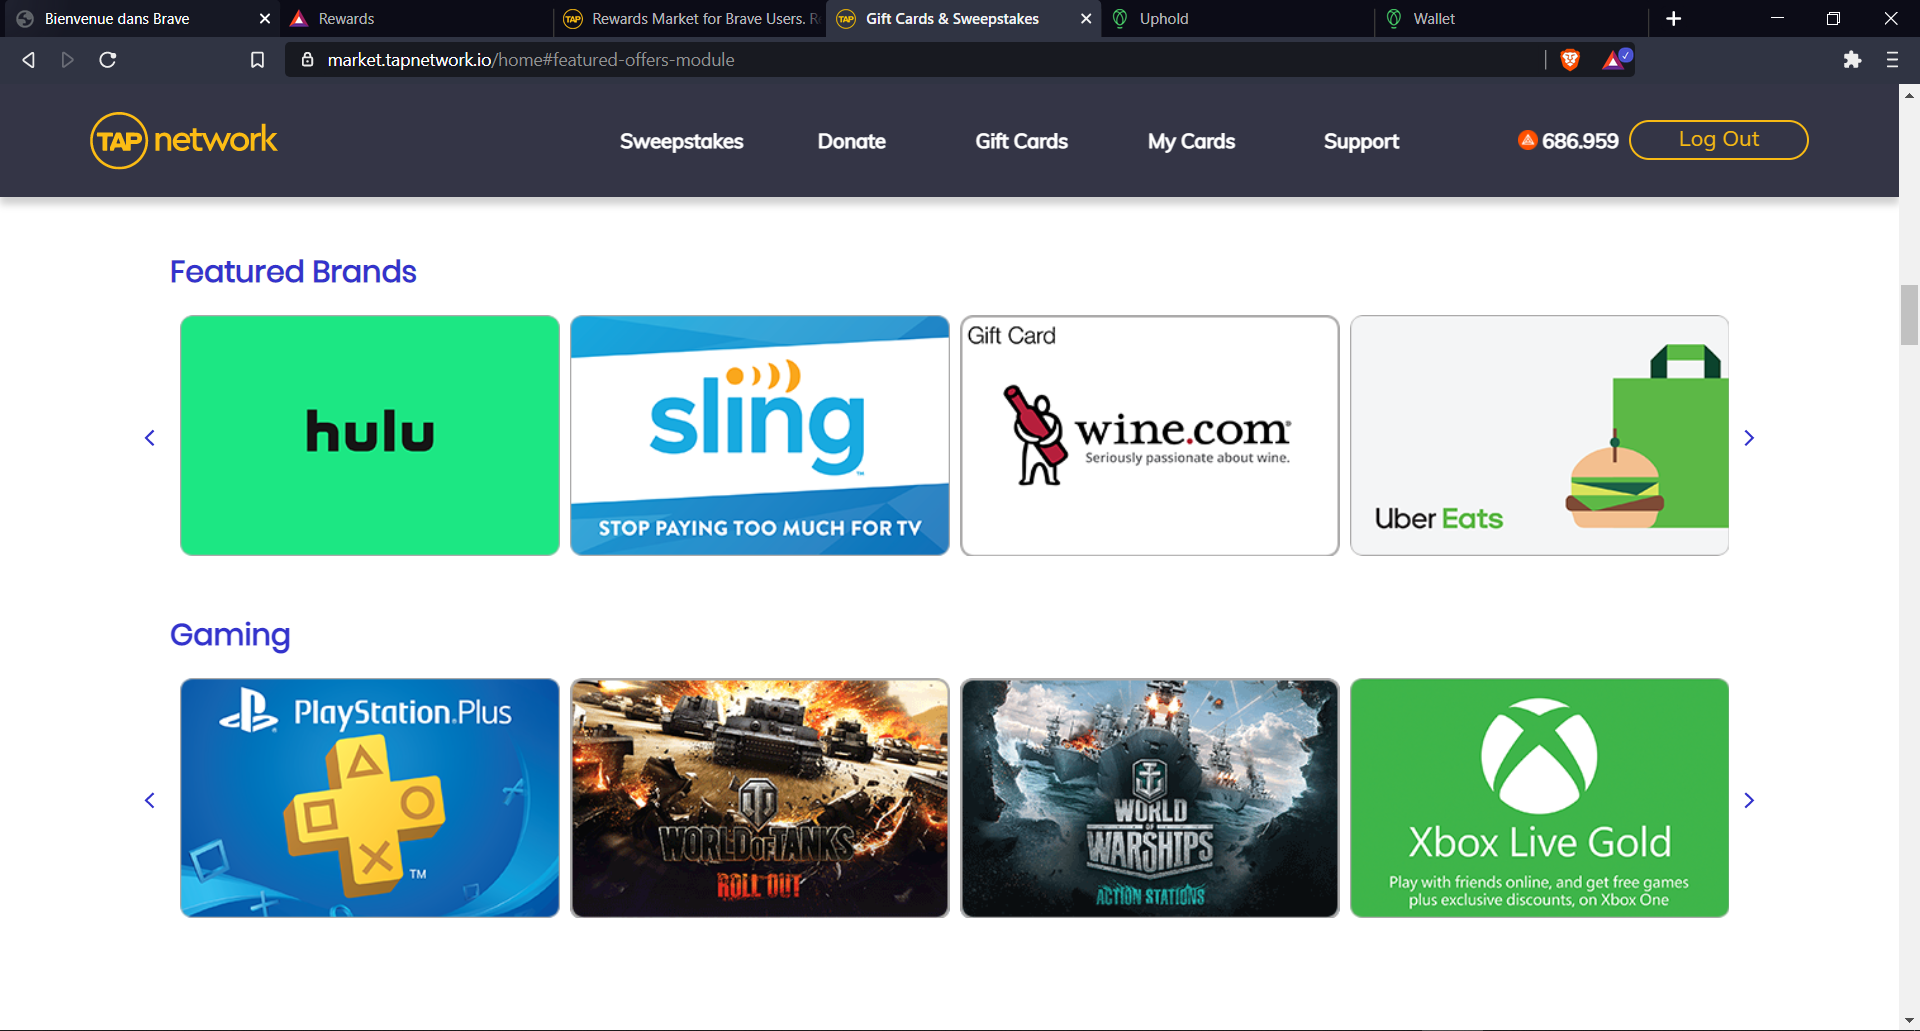Close the Bienvenue dans Brave tab
This screenshot has height=1031, width=1920.
click(265, 18)
